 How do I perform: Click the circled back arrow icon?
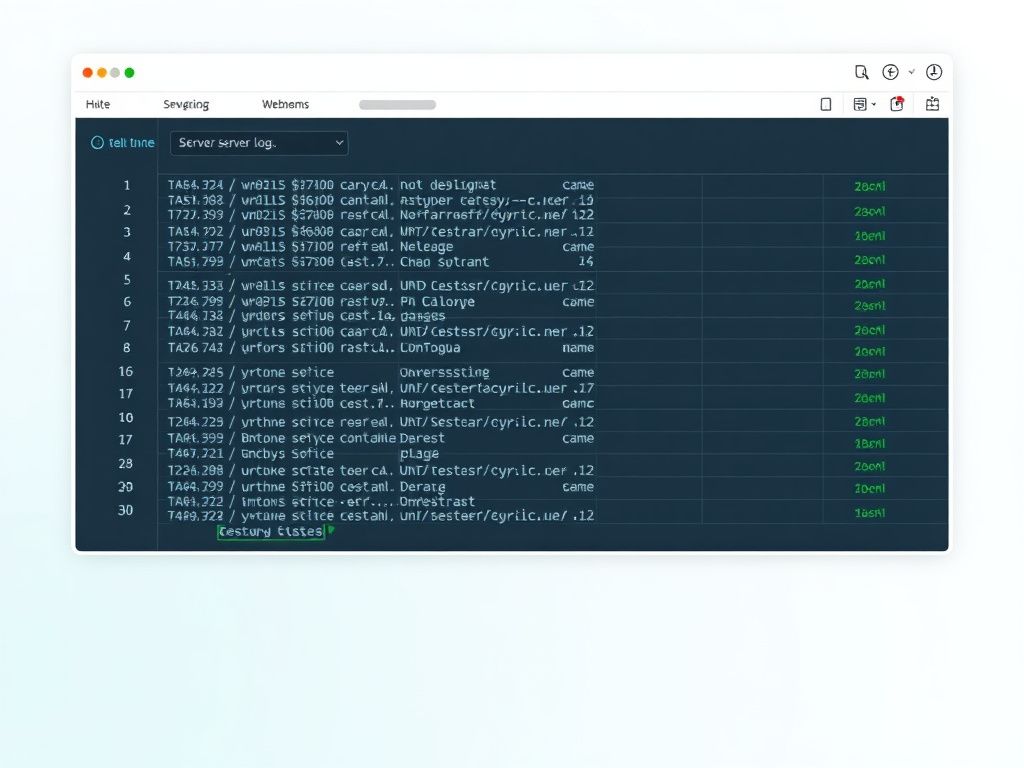point(890,72)
